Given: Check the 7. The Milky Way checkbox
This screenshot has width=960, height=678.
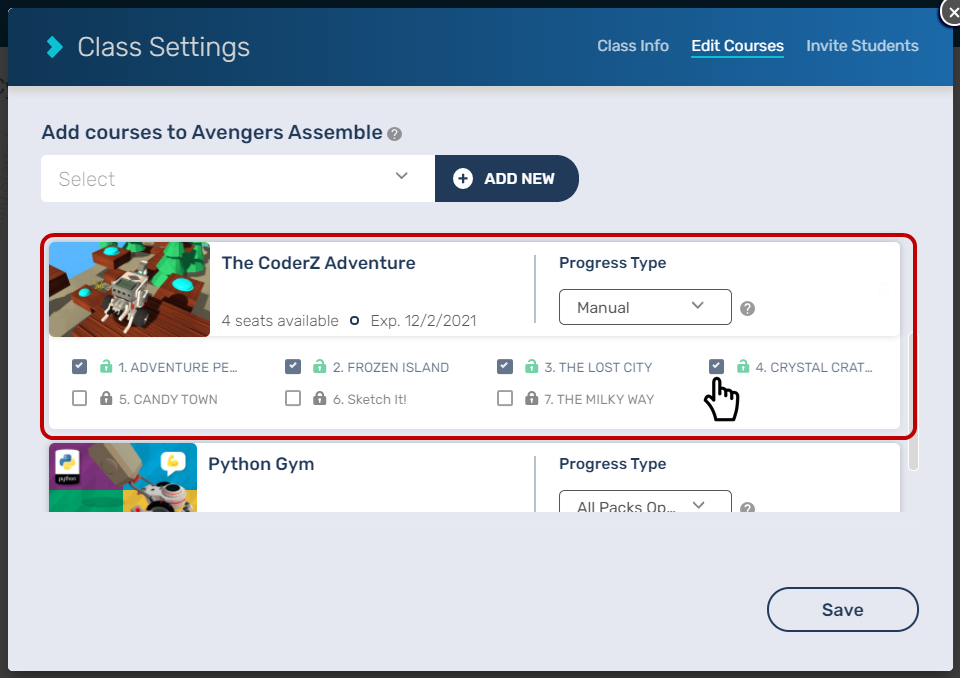Looking at the screenshot, I should point(505,398).
